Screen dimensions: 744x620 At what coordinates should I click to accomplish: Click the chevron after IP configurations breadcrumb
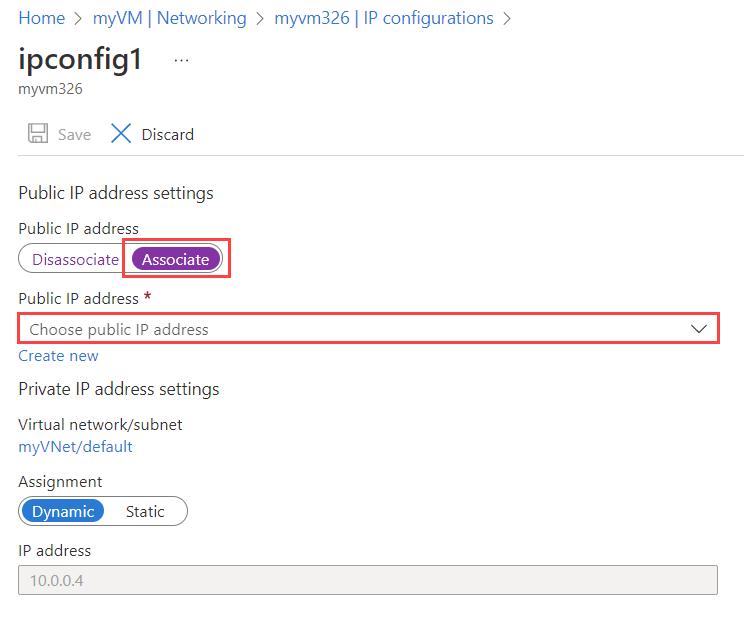click(x=507, y=18)
